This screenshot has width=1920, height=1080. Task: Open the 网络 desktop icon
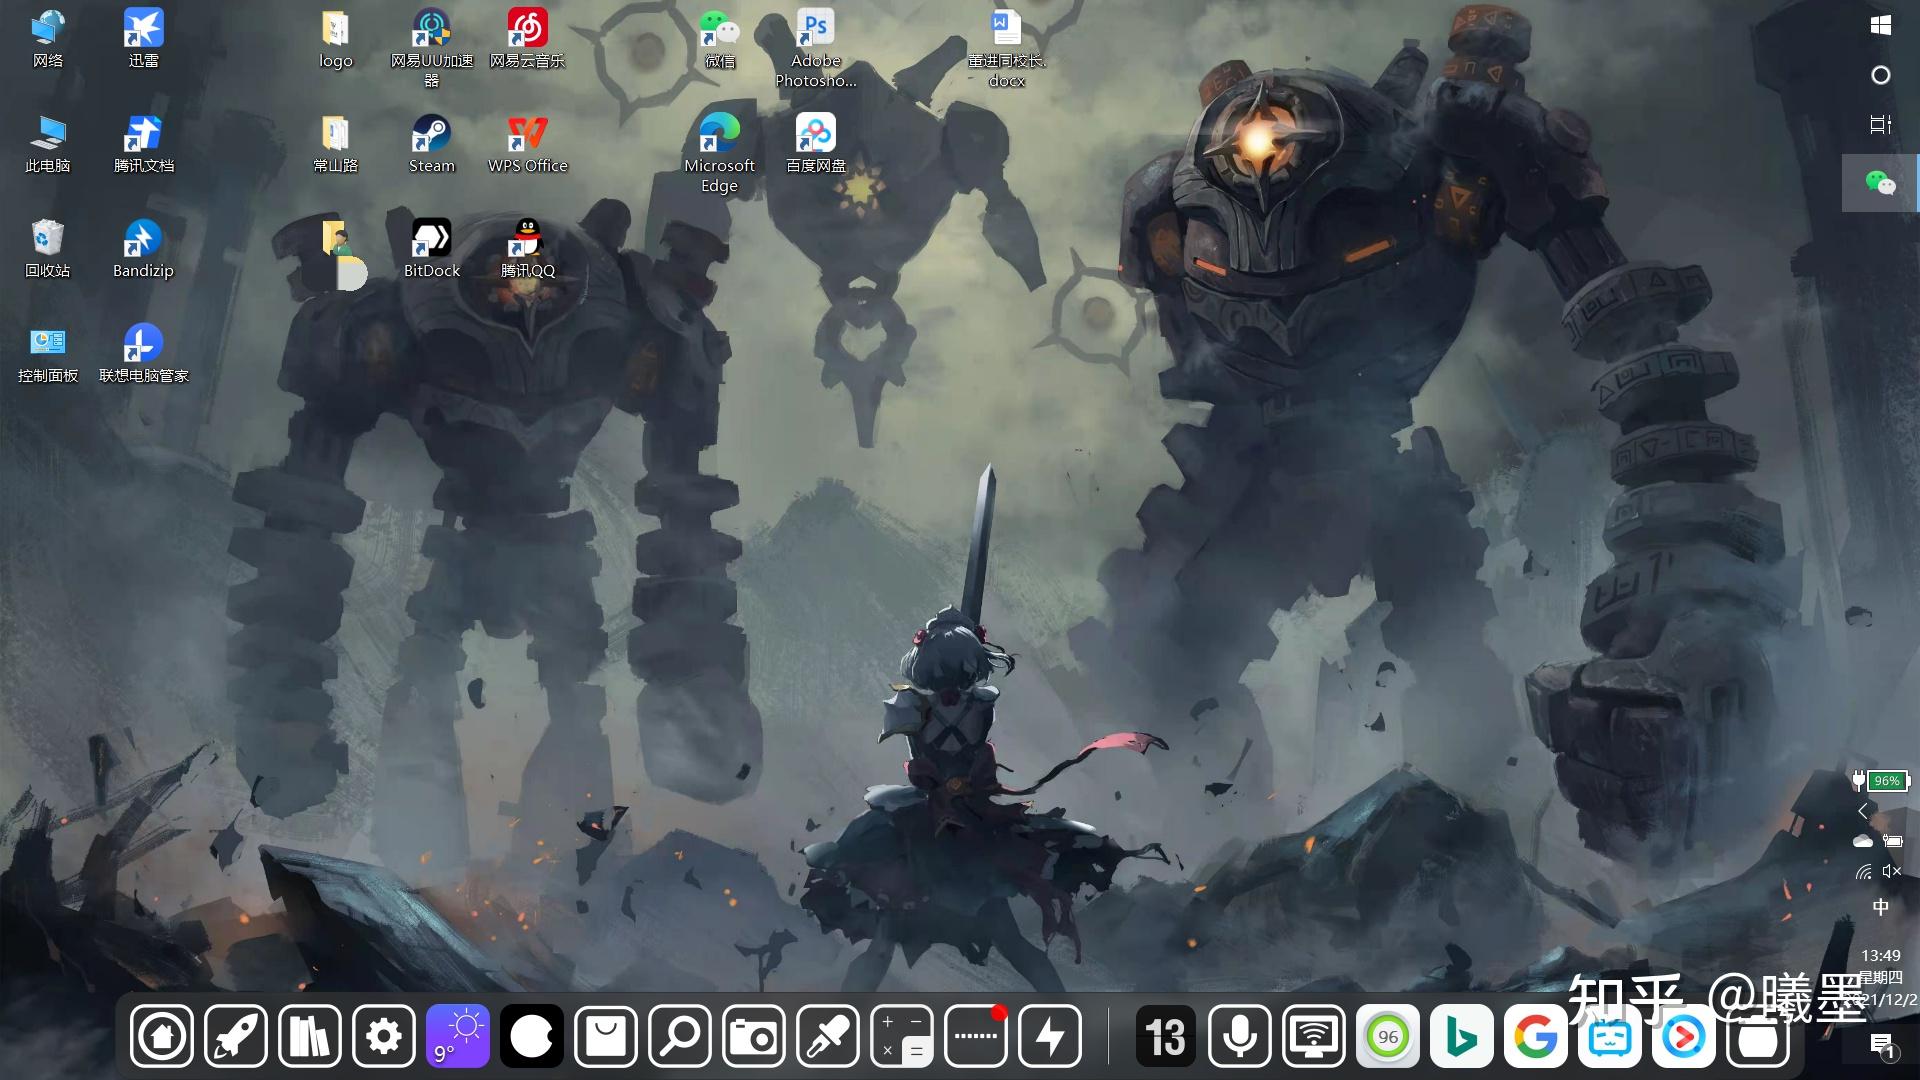pos(47,39)
